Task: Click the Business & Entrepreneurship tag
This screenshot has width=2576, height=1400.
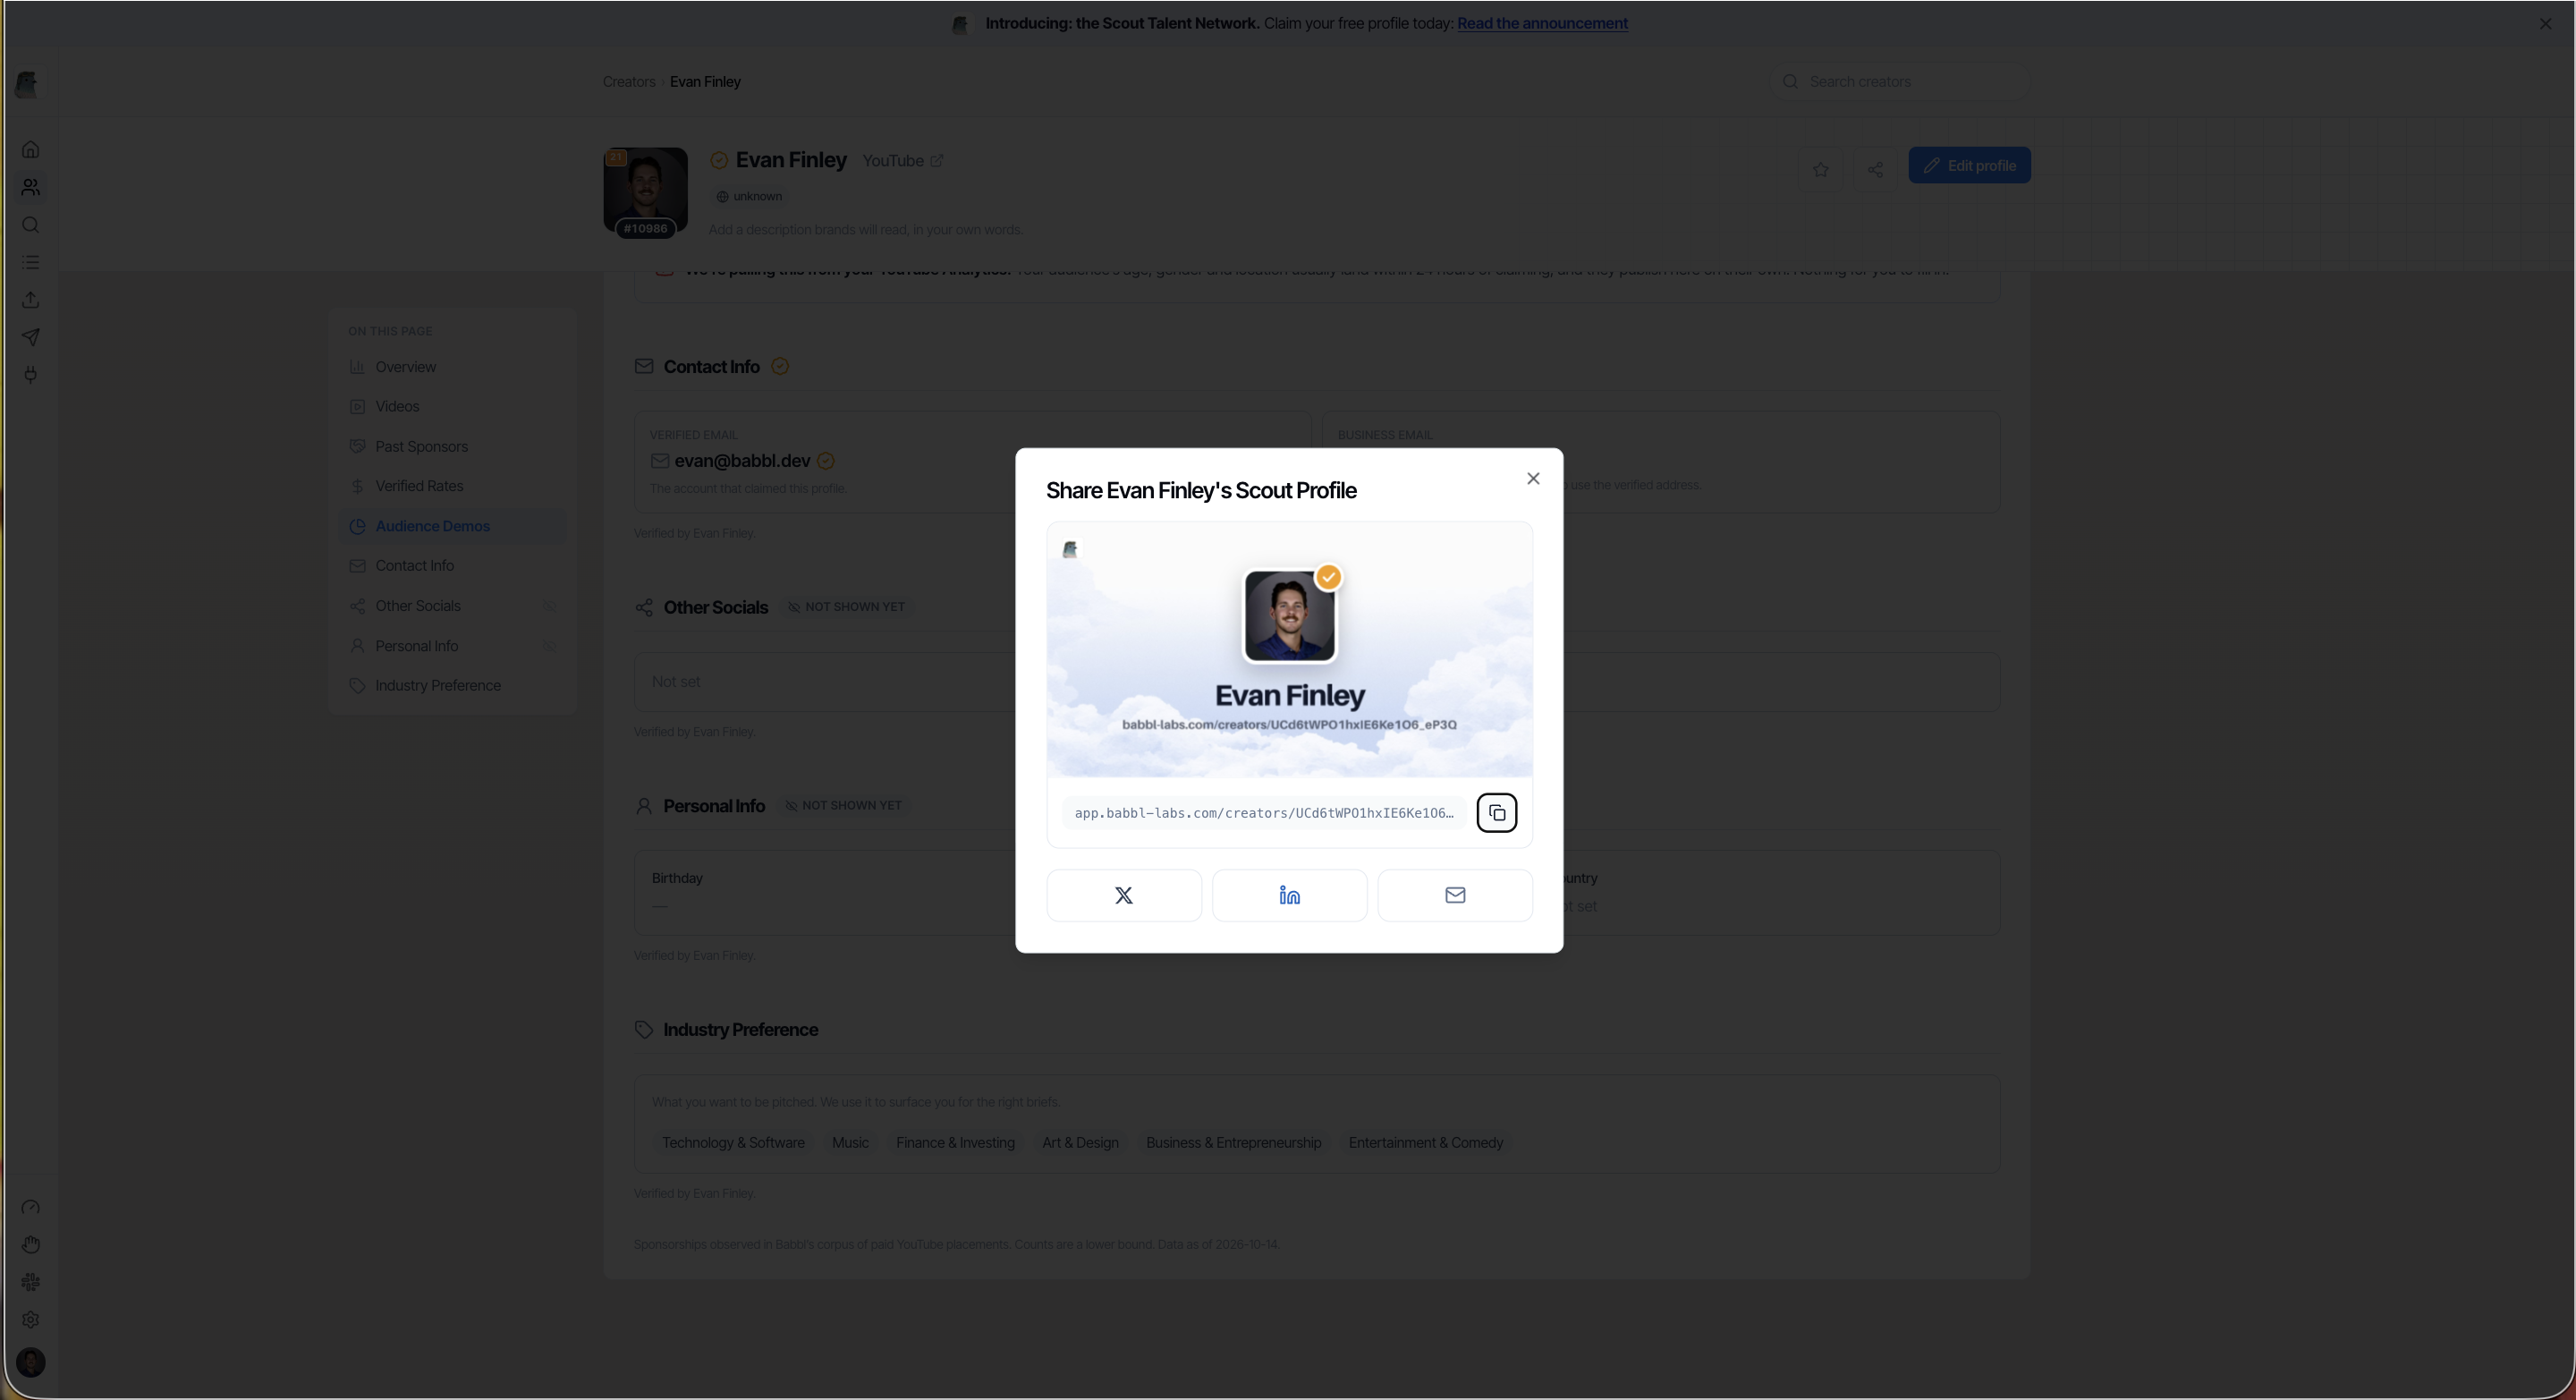Action: 1233,1142
